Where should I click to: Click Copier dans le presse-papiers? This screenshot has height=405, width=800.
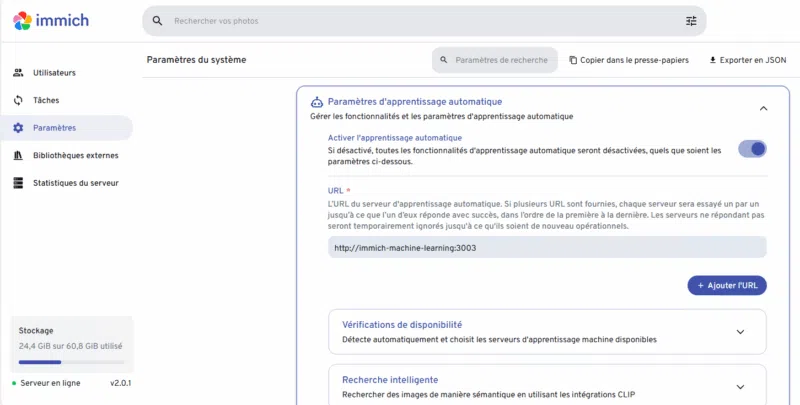point(628,60)
